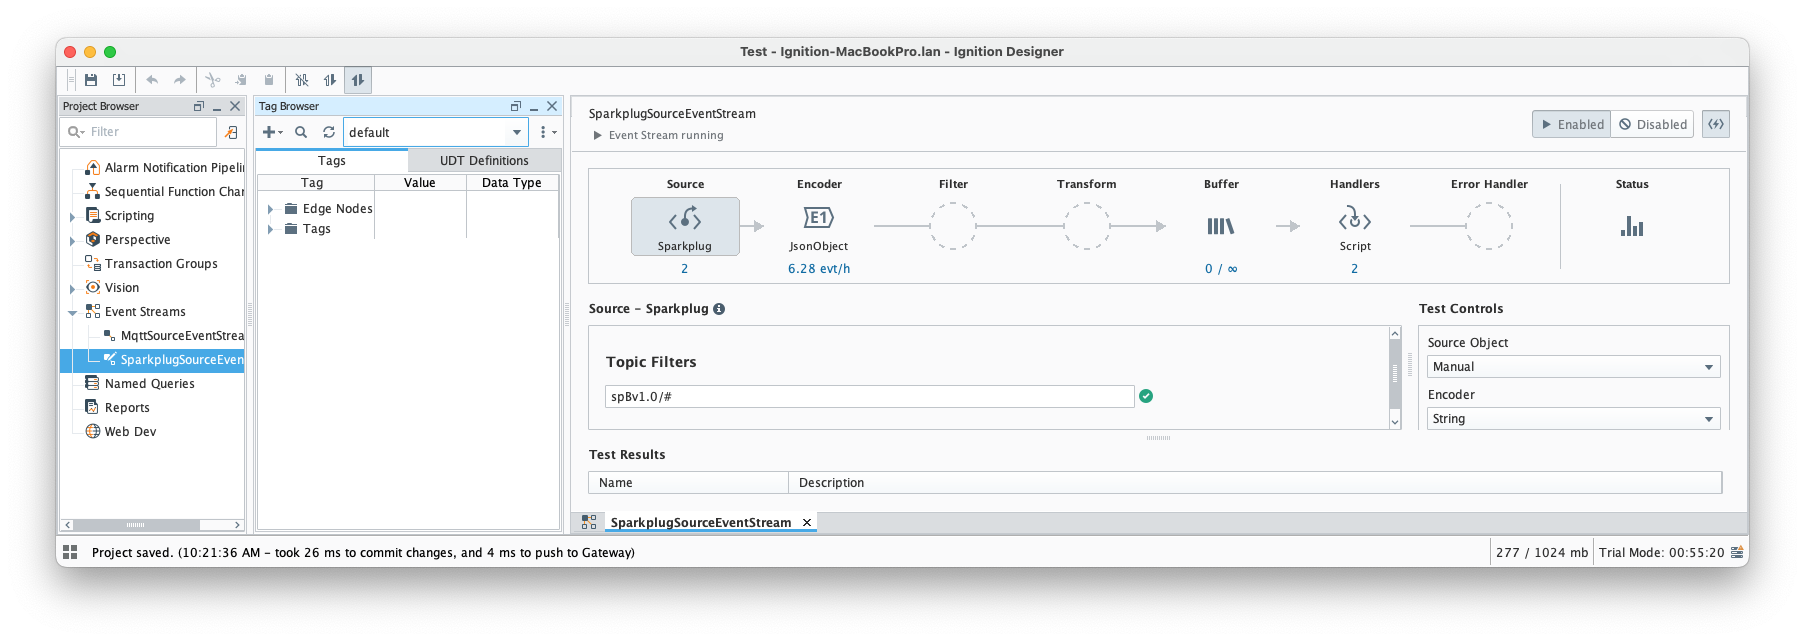Click the copy icon in the toolbar
The width and height of the screenshot is (1805, 641).
pos(241,80)
